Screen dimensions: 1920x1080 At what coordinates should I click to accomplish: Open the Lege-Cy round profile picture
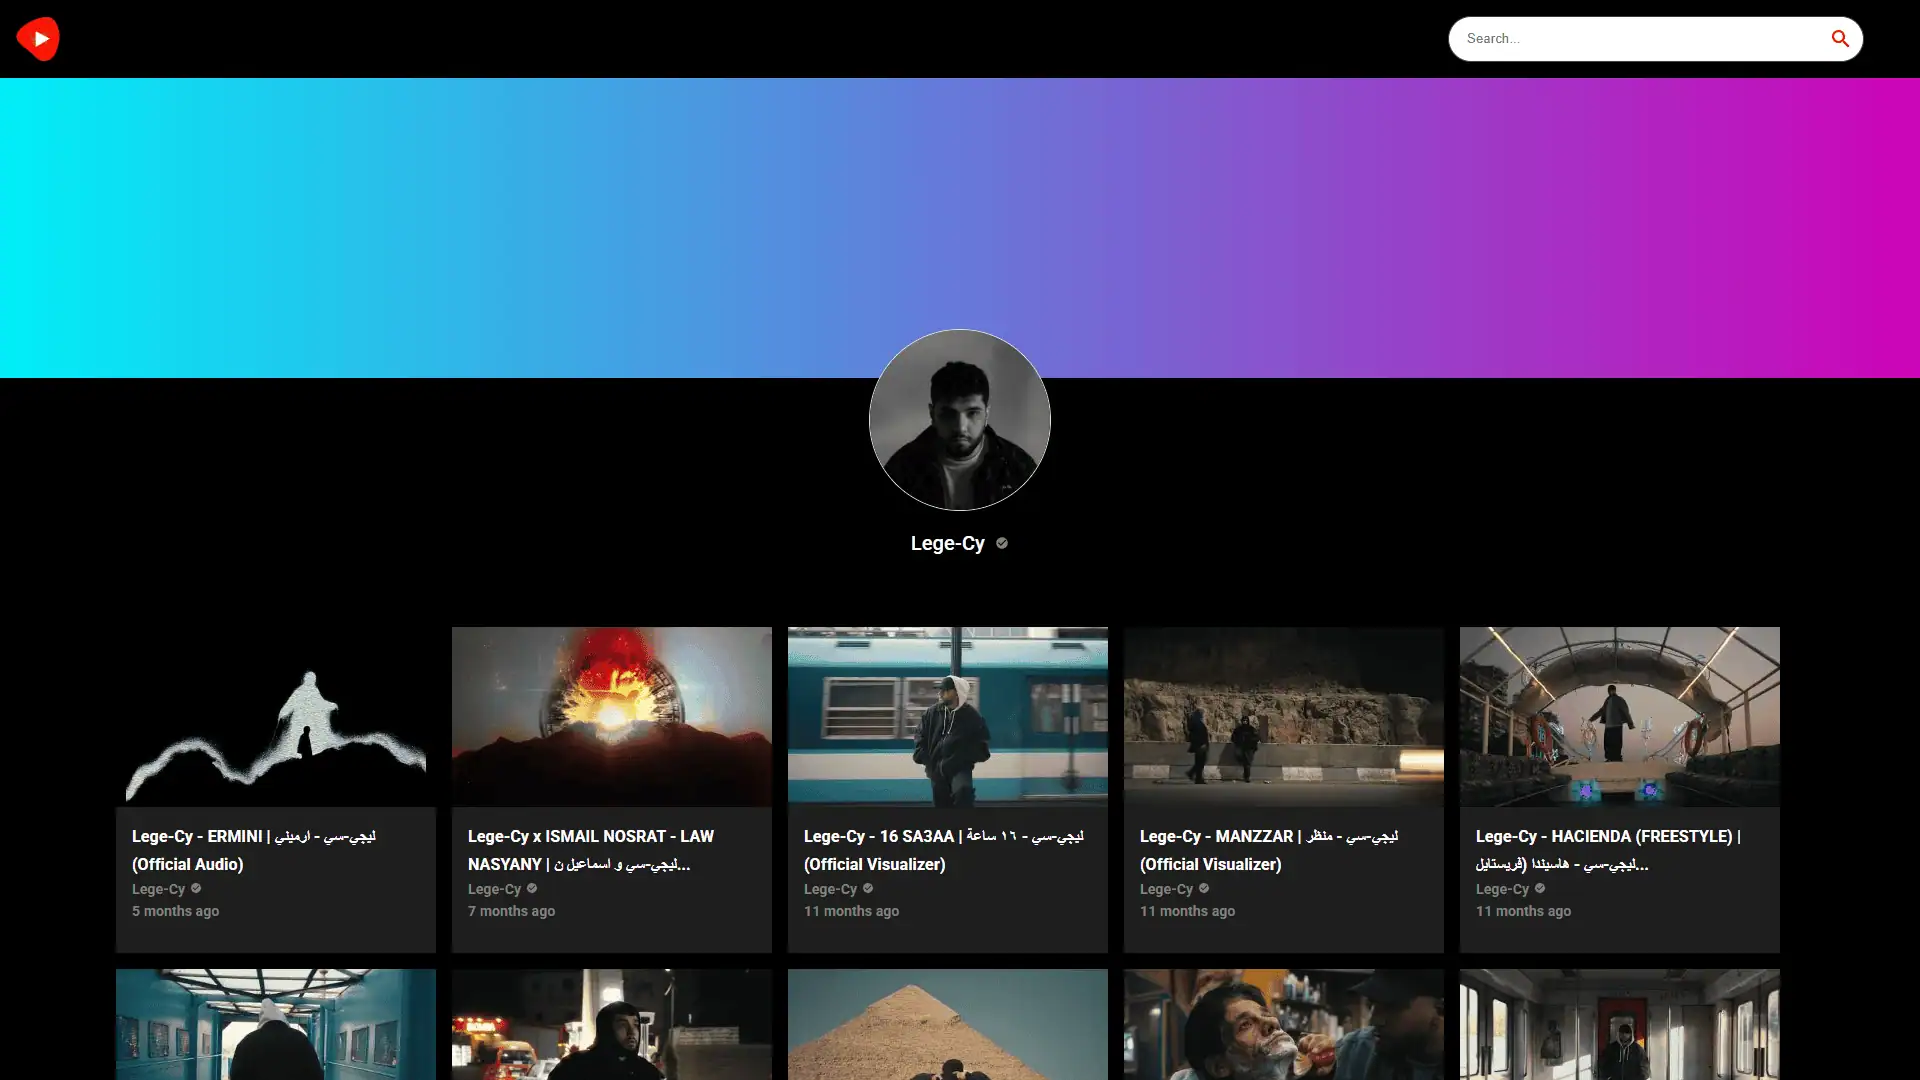(x=960, y=420)
